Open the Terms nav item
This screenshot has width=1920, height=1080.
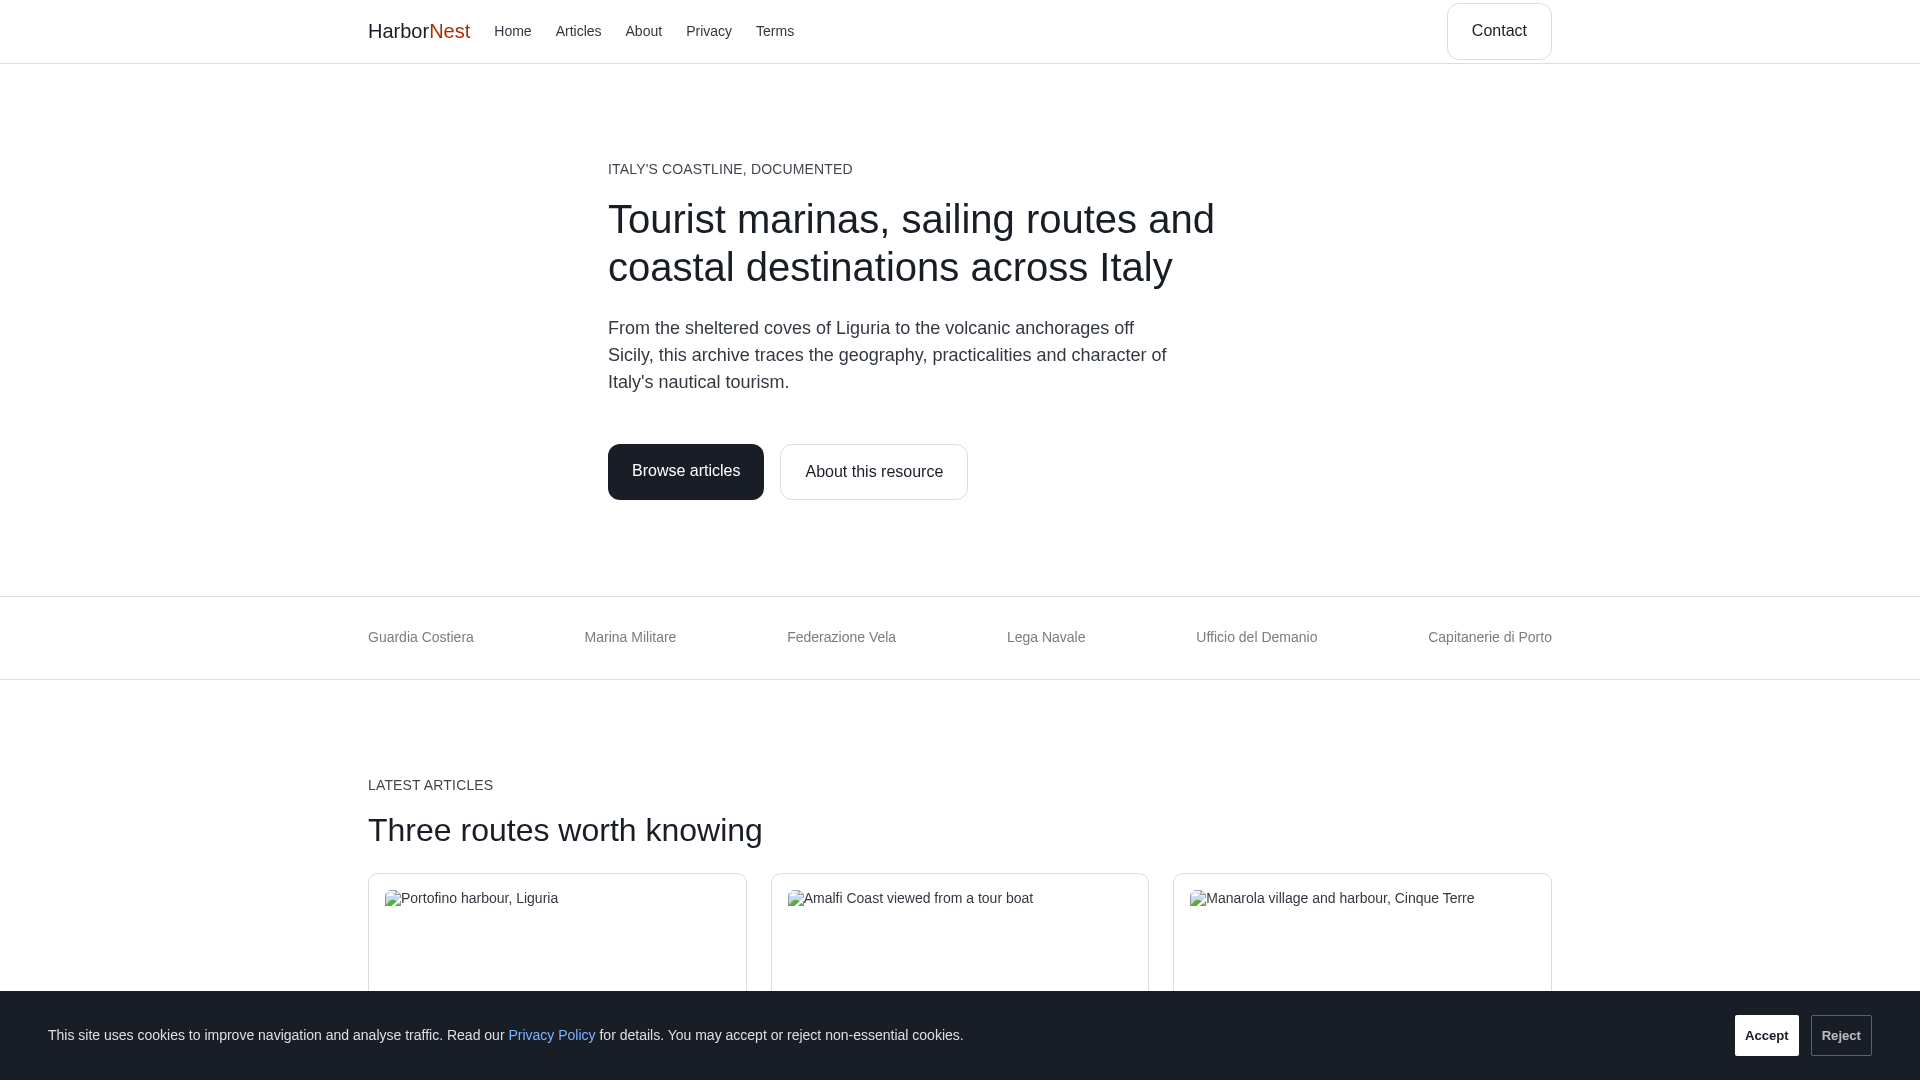[774, 31]
